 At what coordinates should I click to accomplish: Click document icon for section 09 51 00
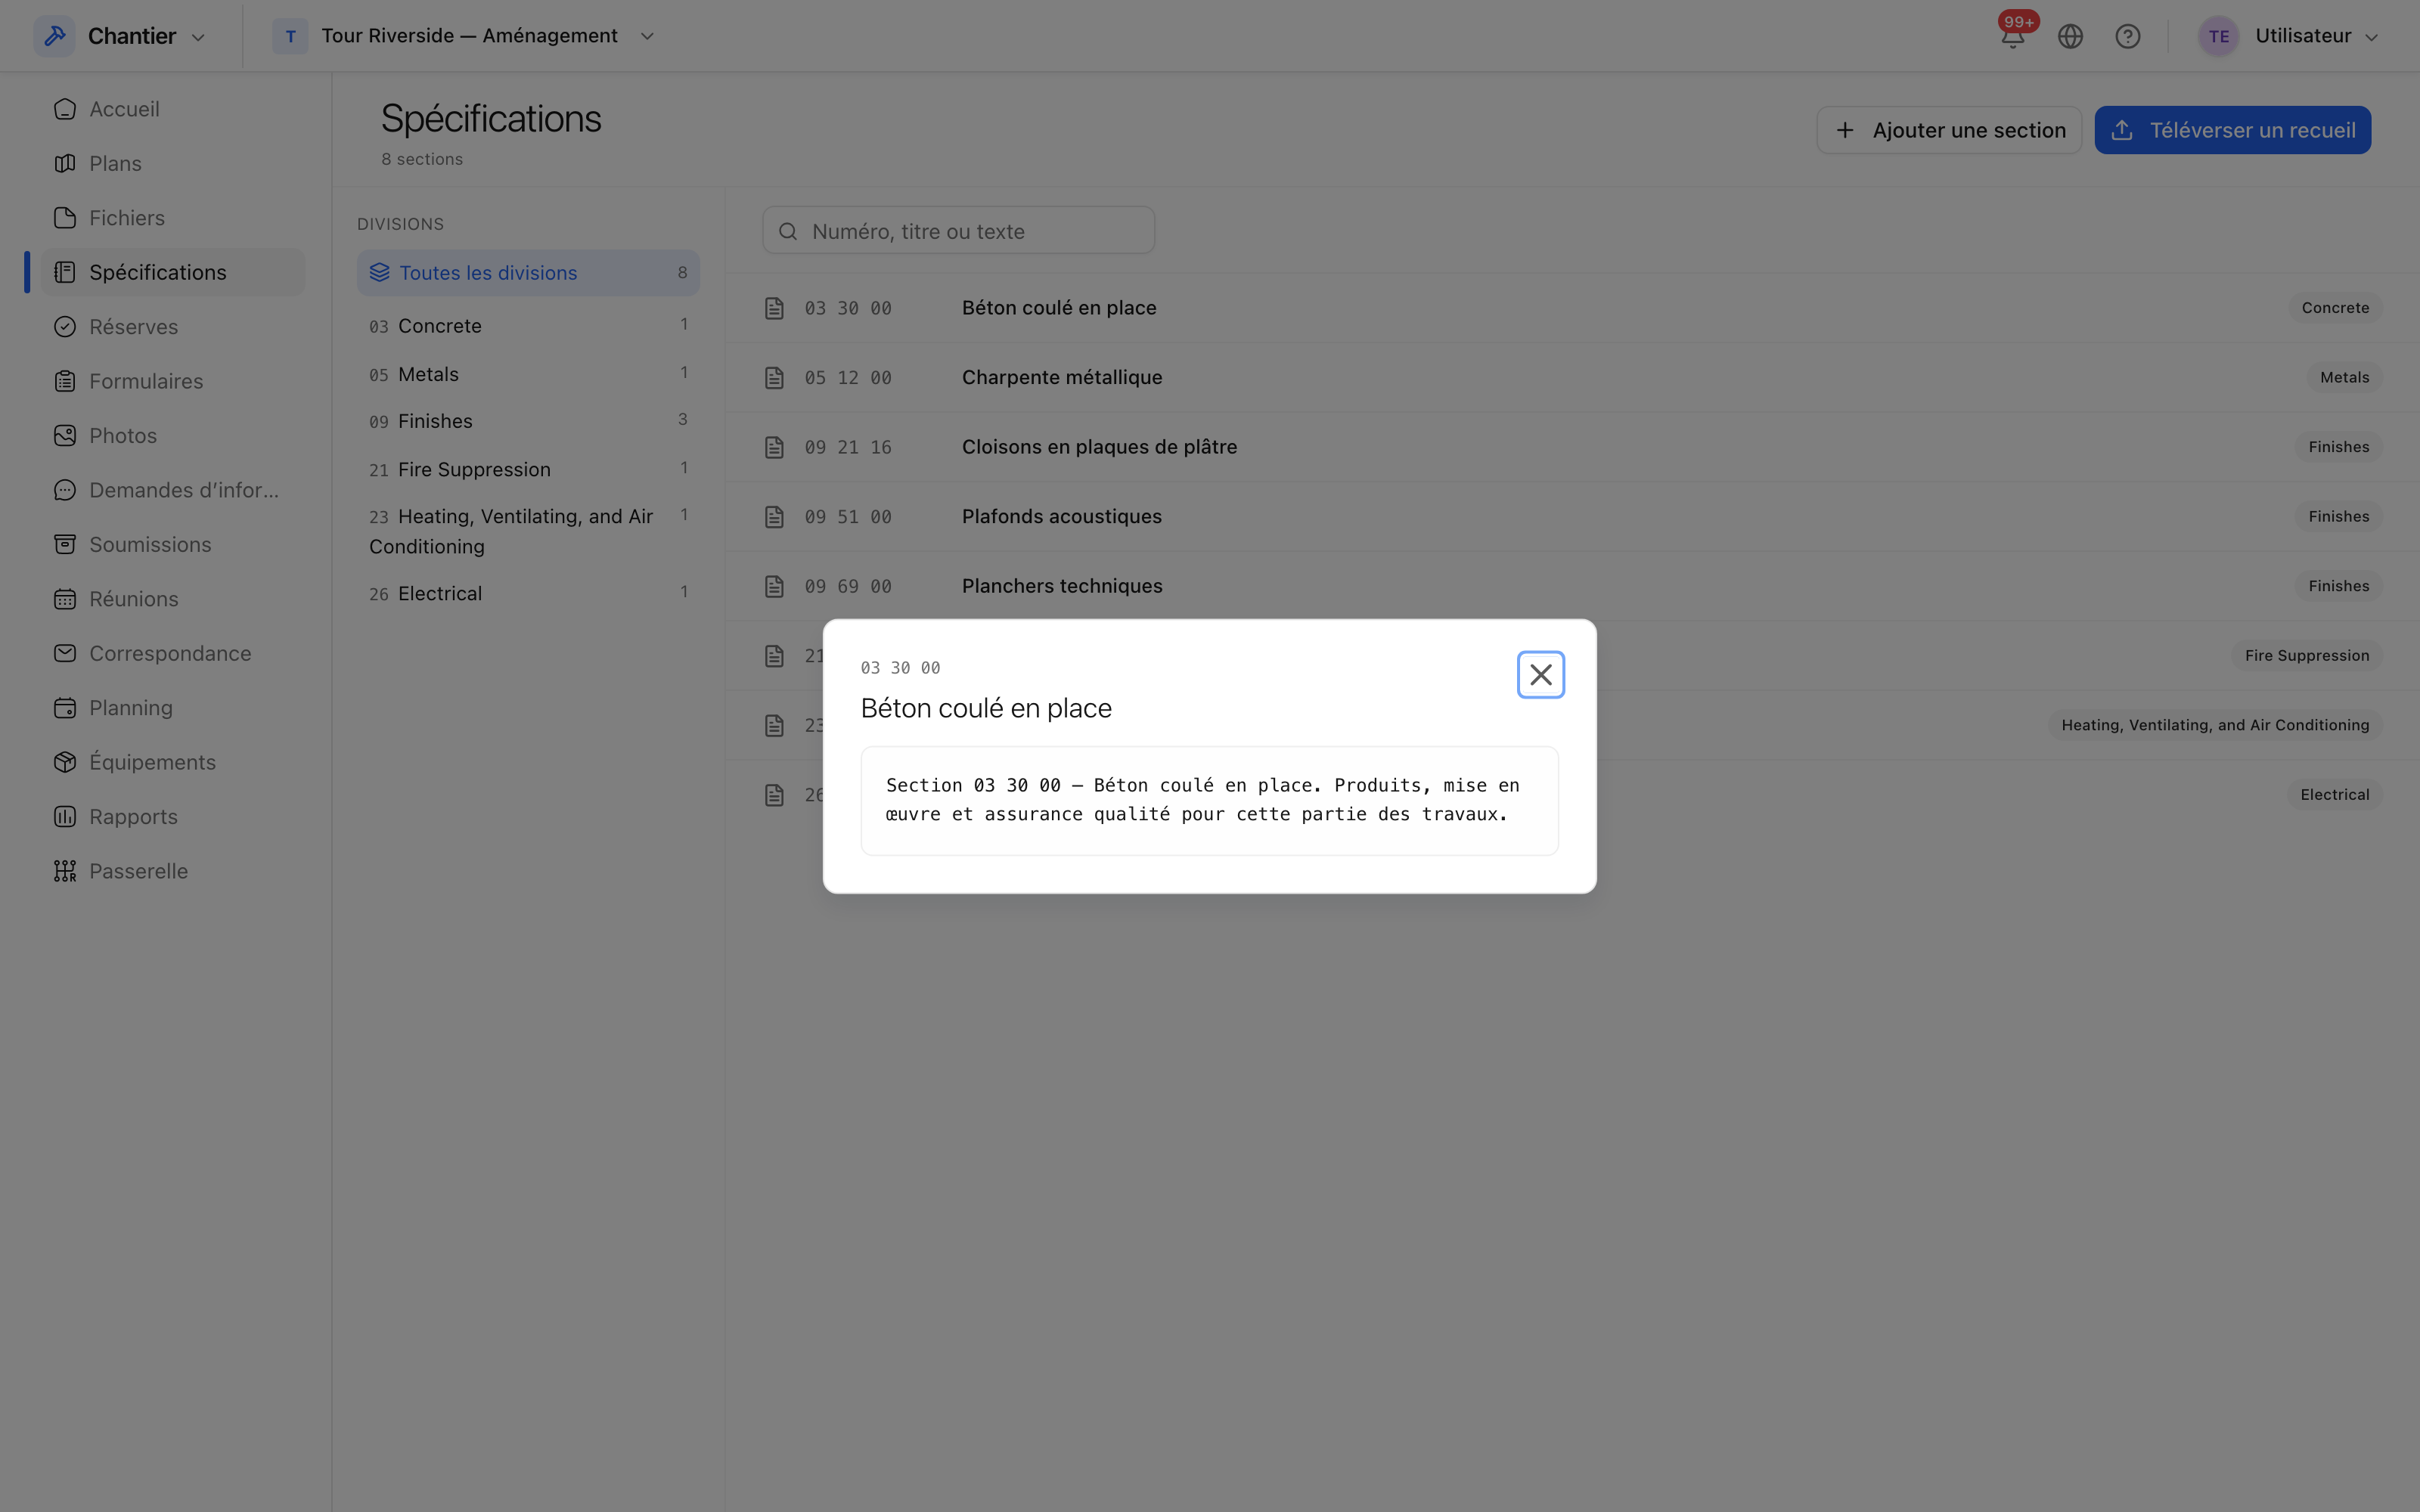(774, 516)
